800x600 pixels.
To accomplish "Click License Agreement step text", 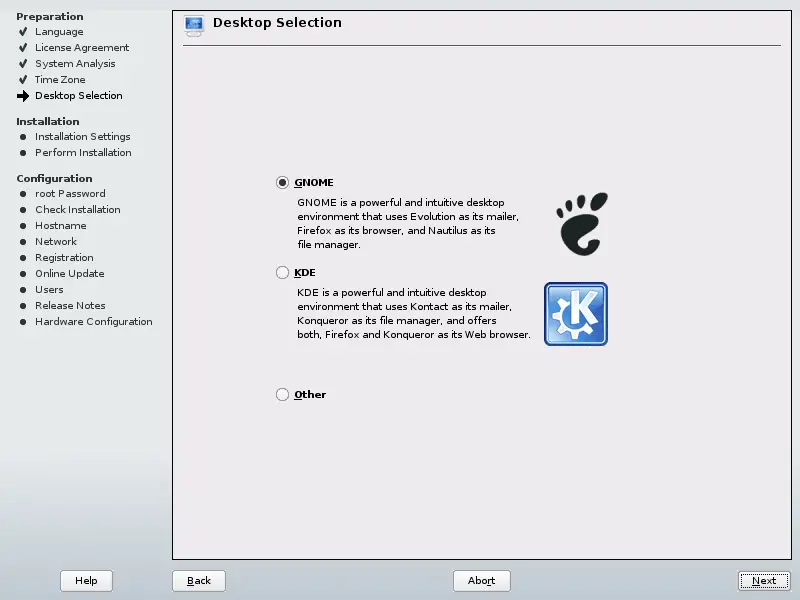I will pos(82,47).
